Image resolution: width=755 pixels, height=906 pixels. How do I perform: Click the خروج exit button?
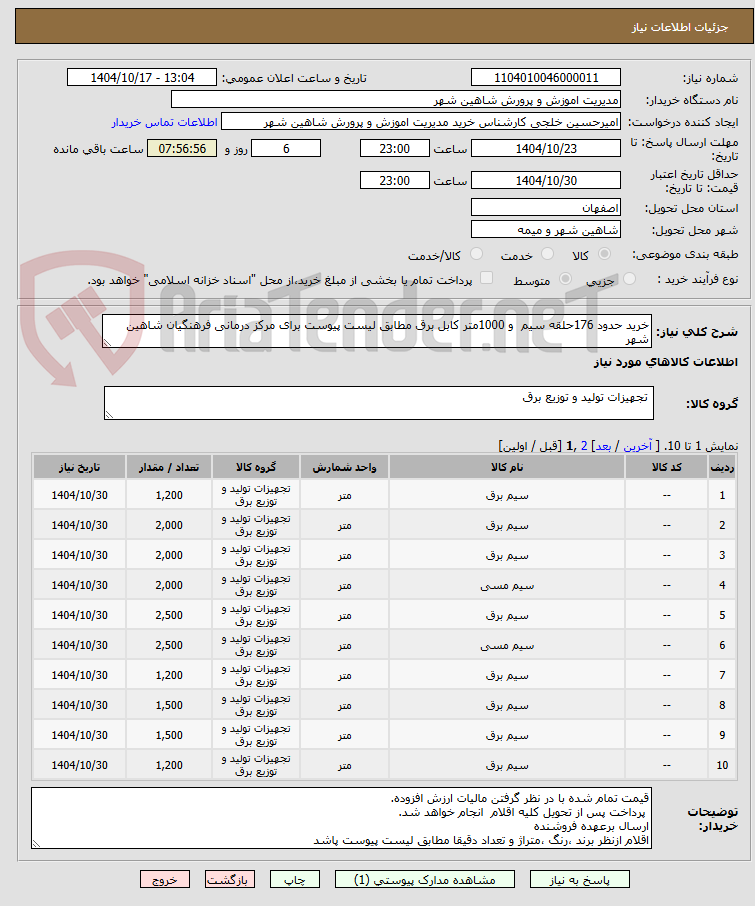pos(165,879)
